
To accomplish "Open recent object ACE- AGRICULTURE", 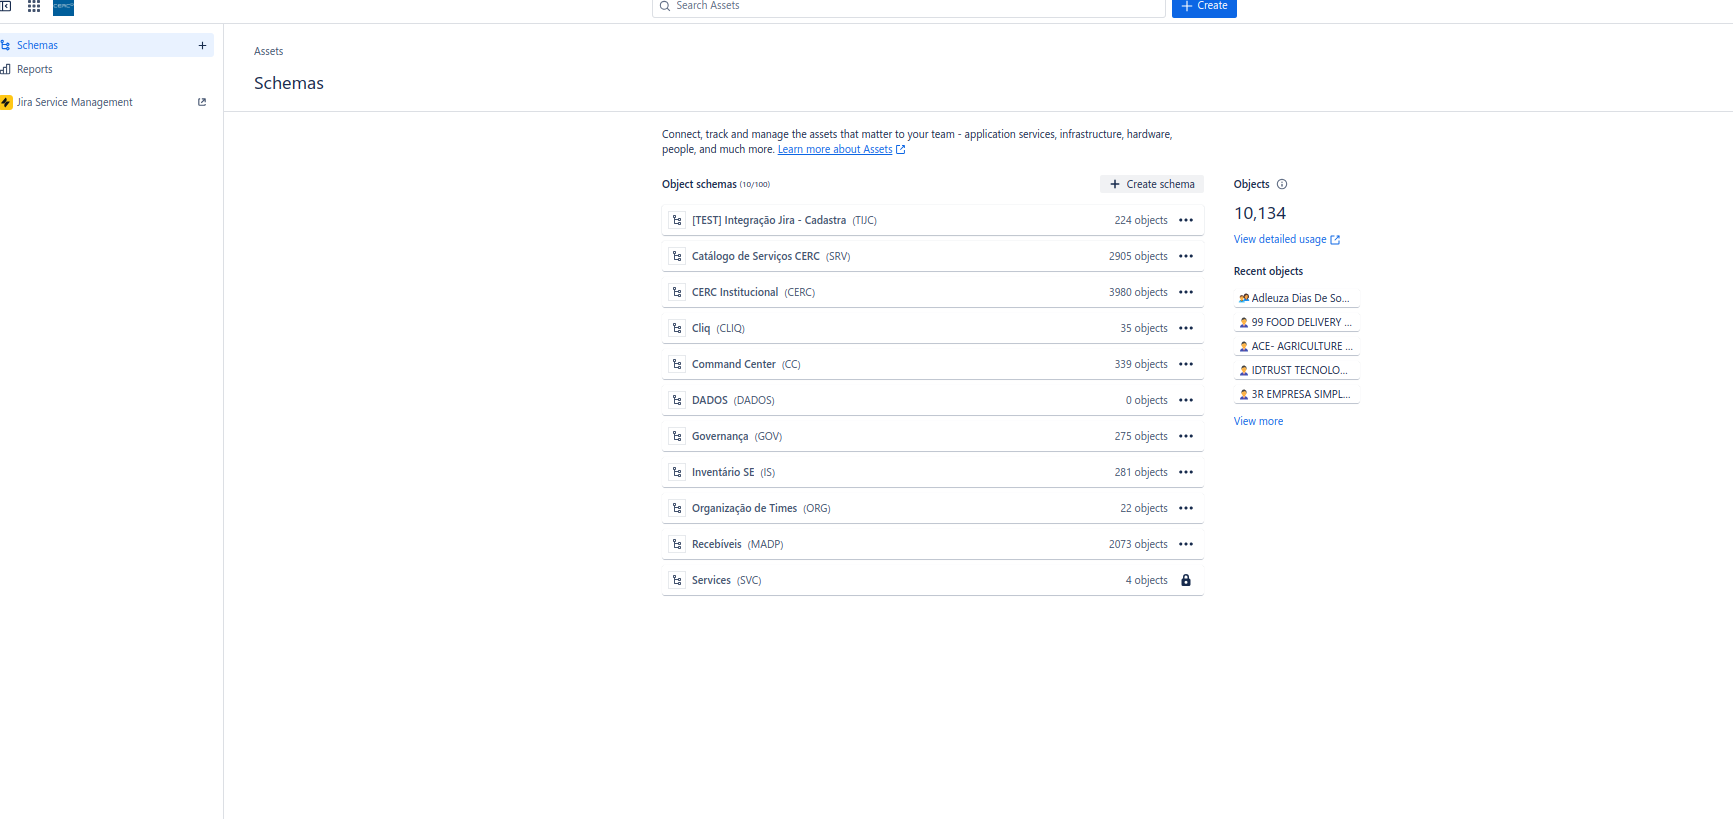I will 1296,346.
